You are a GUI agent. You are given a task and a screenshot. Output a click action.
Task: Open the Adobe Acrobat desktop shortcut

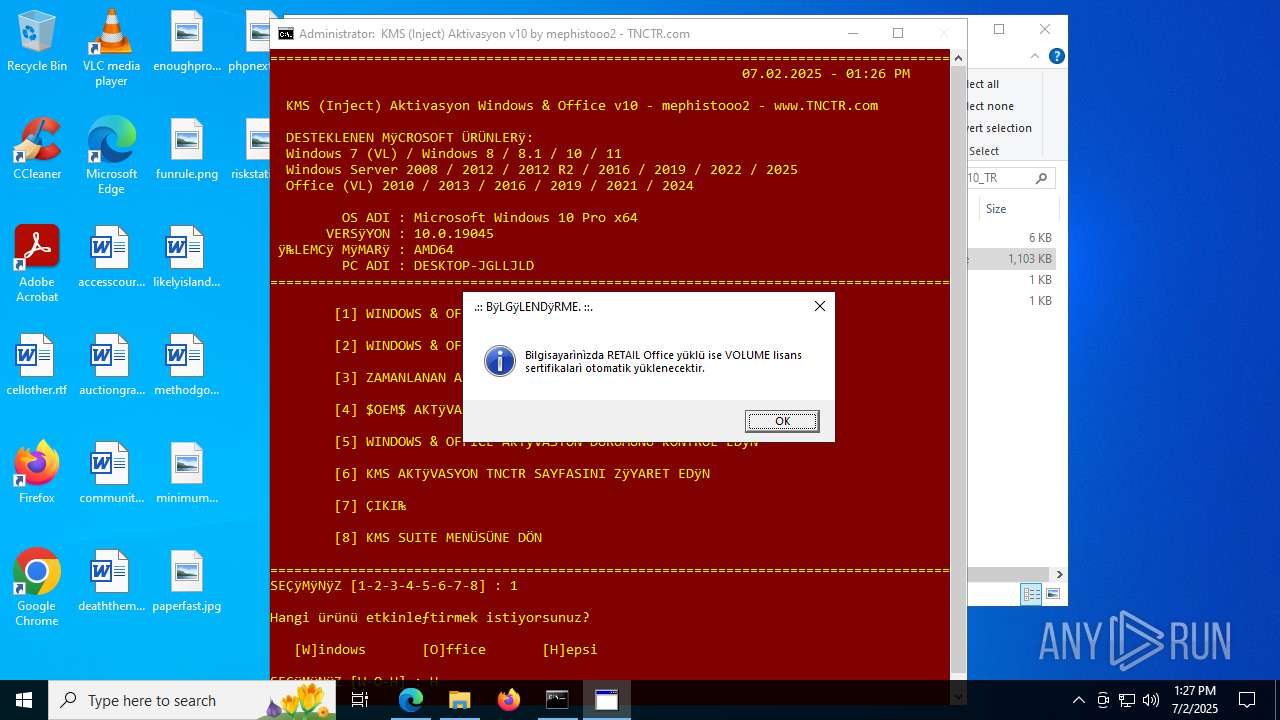coord(37,264)
